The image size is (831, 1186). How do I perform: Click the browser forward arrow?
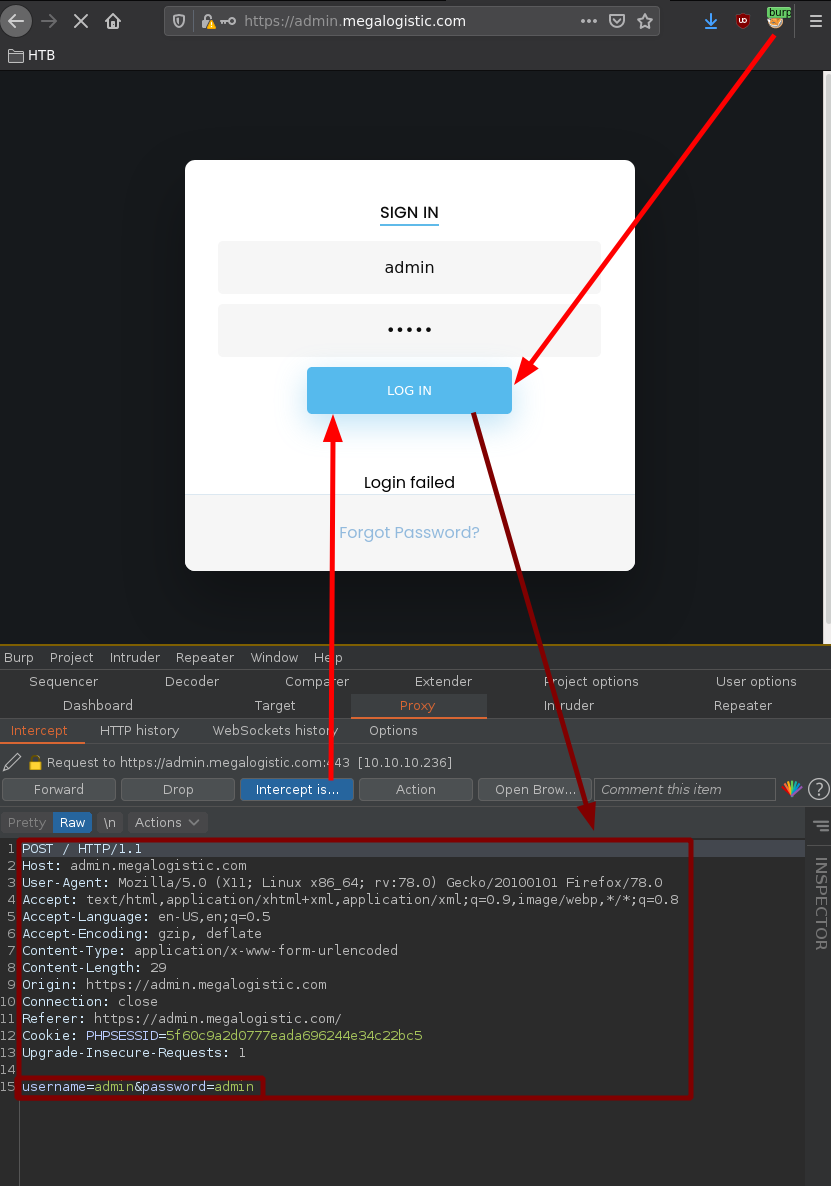[49, 21]
